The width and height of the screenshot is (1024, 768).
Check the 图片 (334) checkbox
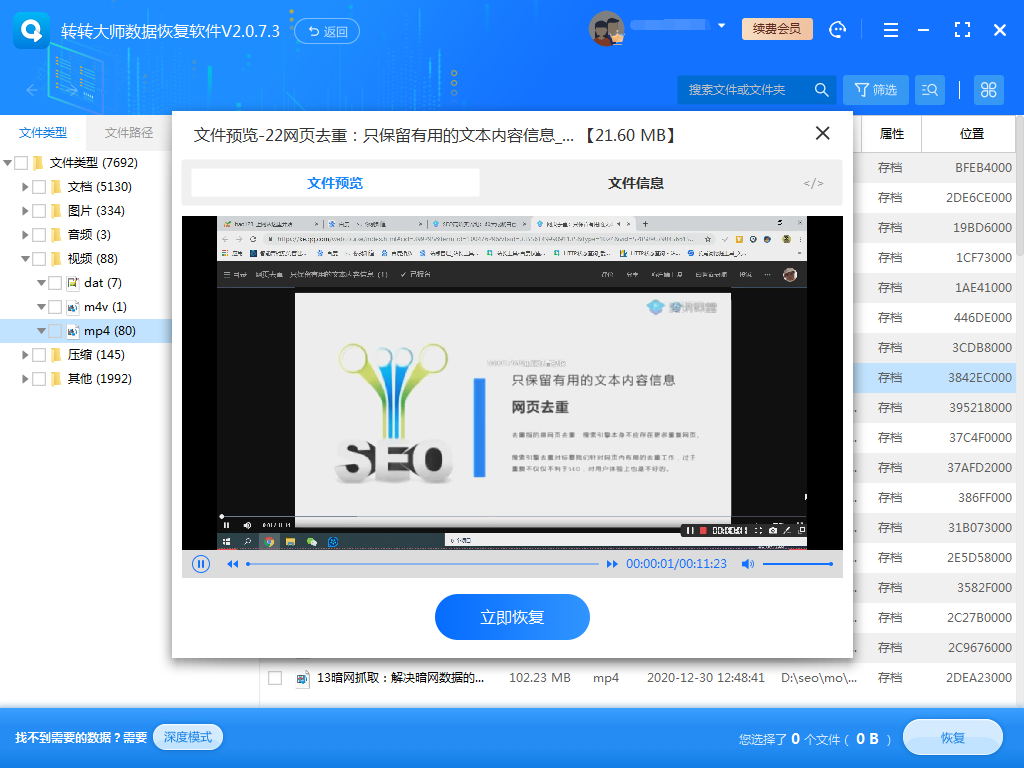pos(39,211)
